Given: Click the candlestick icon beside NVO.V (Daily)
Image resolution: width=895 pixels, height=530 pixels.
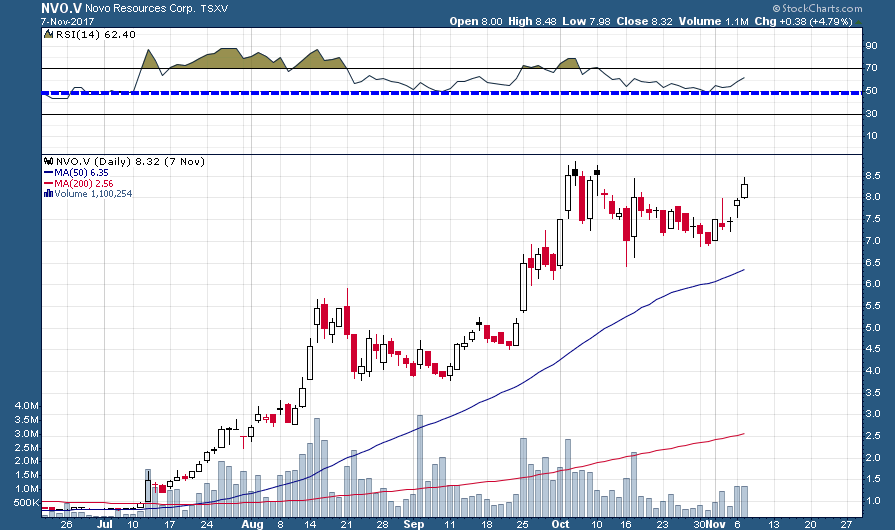Looking at the screenshot, I should 49,161.
